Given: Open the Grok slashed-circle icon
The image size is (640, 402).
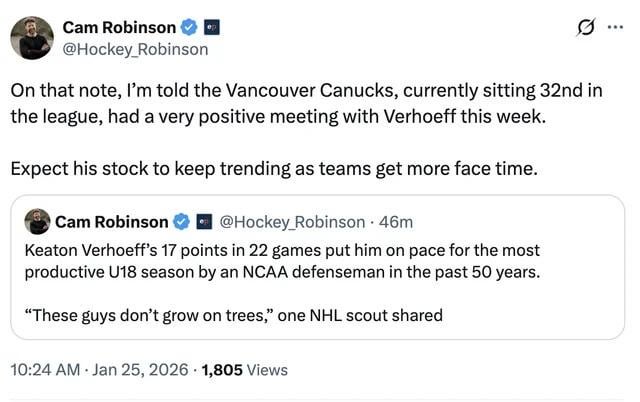Looking at the screenshot, I should (586, 27).
